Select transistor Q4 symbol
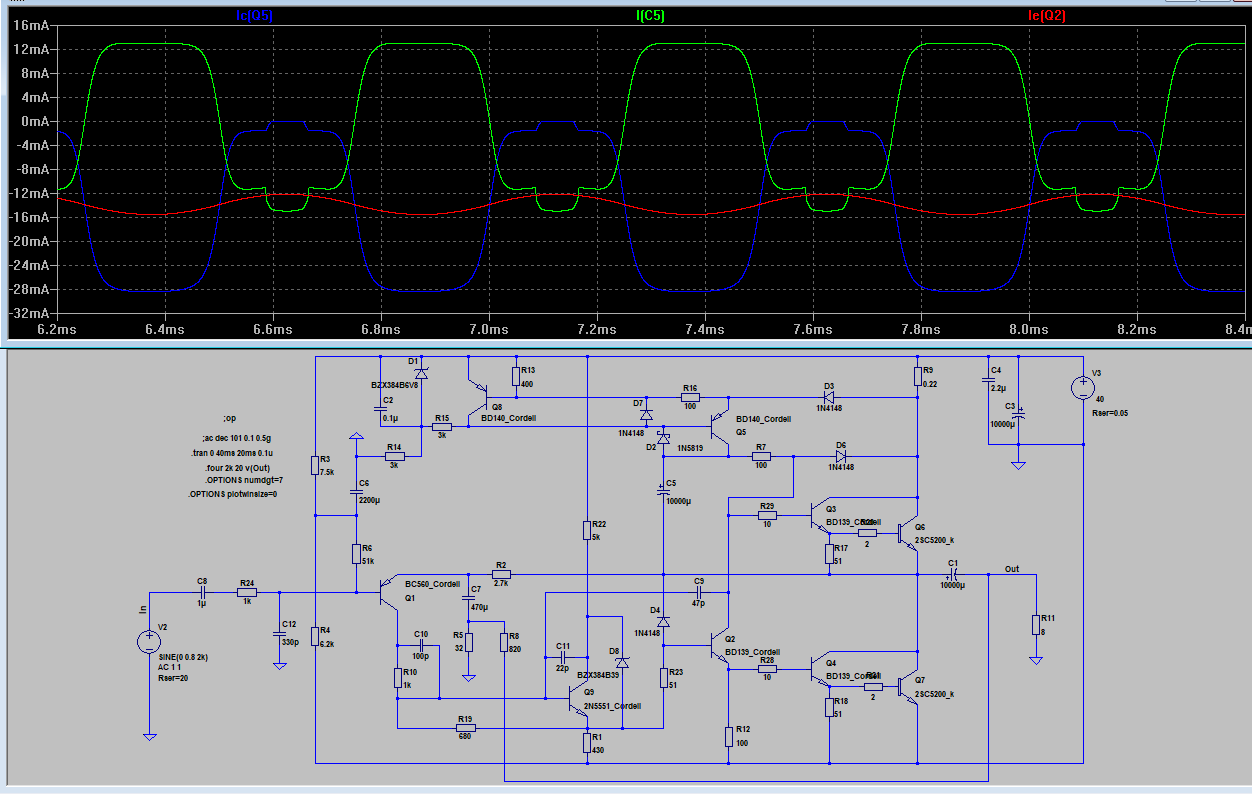 pos(819,670)
